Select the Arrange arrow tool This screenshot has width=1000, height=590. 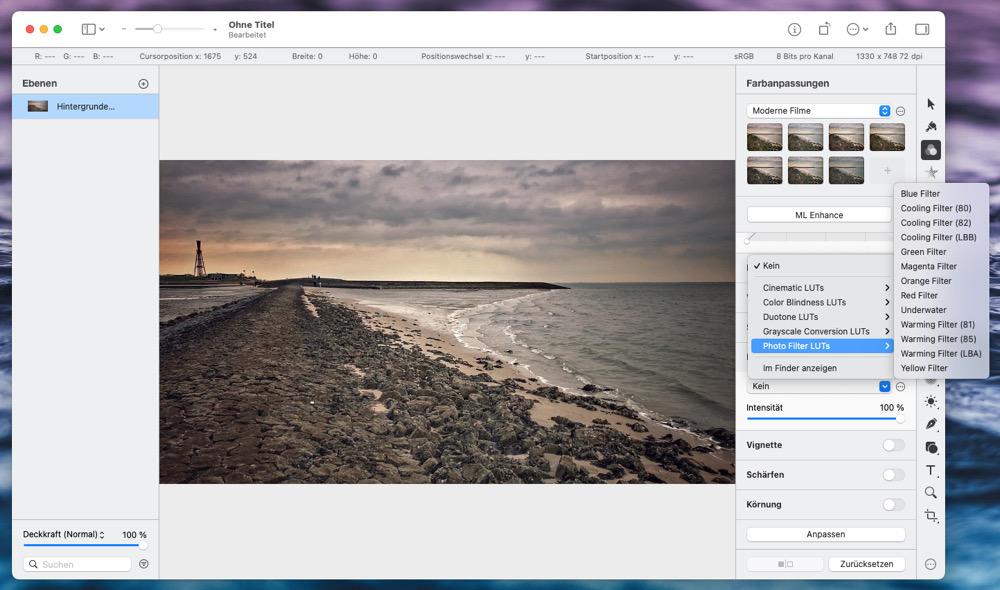931,104
